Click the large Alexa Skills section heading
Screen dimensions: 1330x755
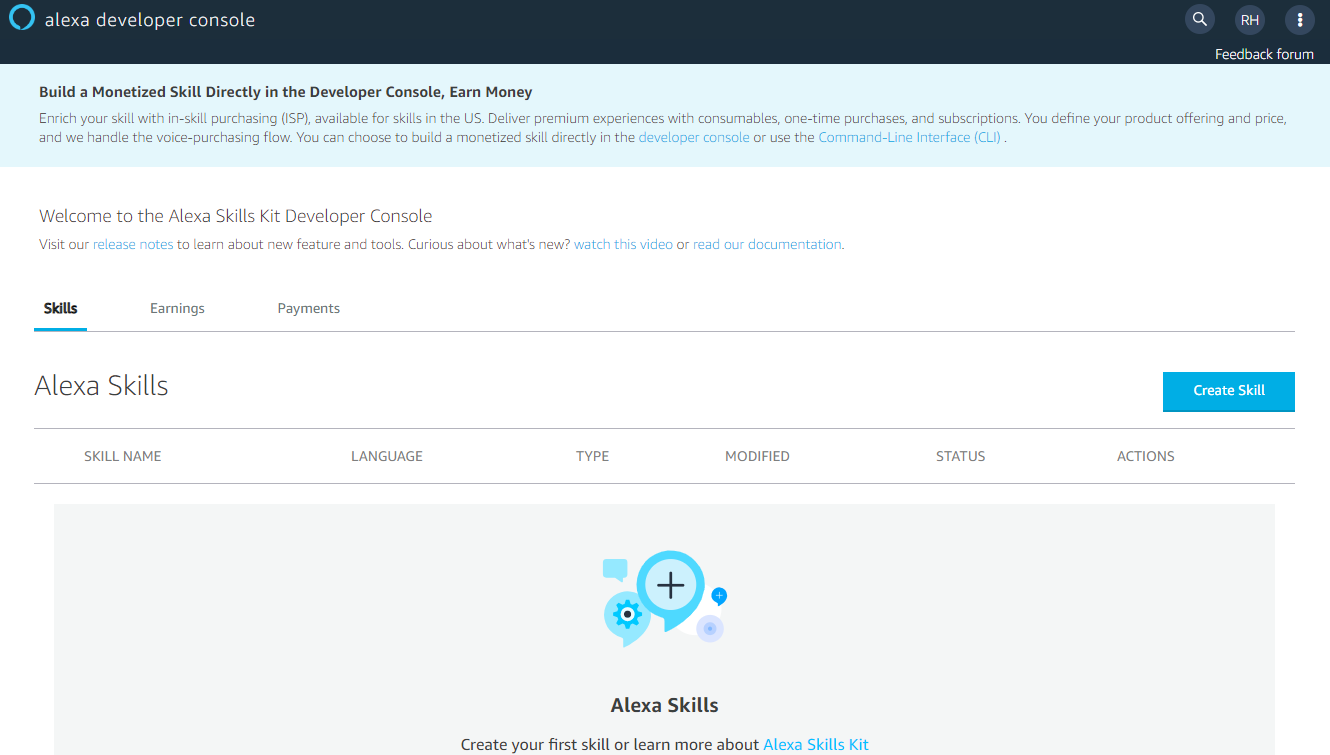(101, 386)
